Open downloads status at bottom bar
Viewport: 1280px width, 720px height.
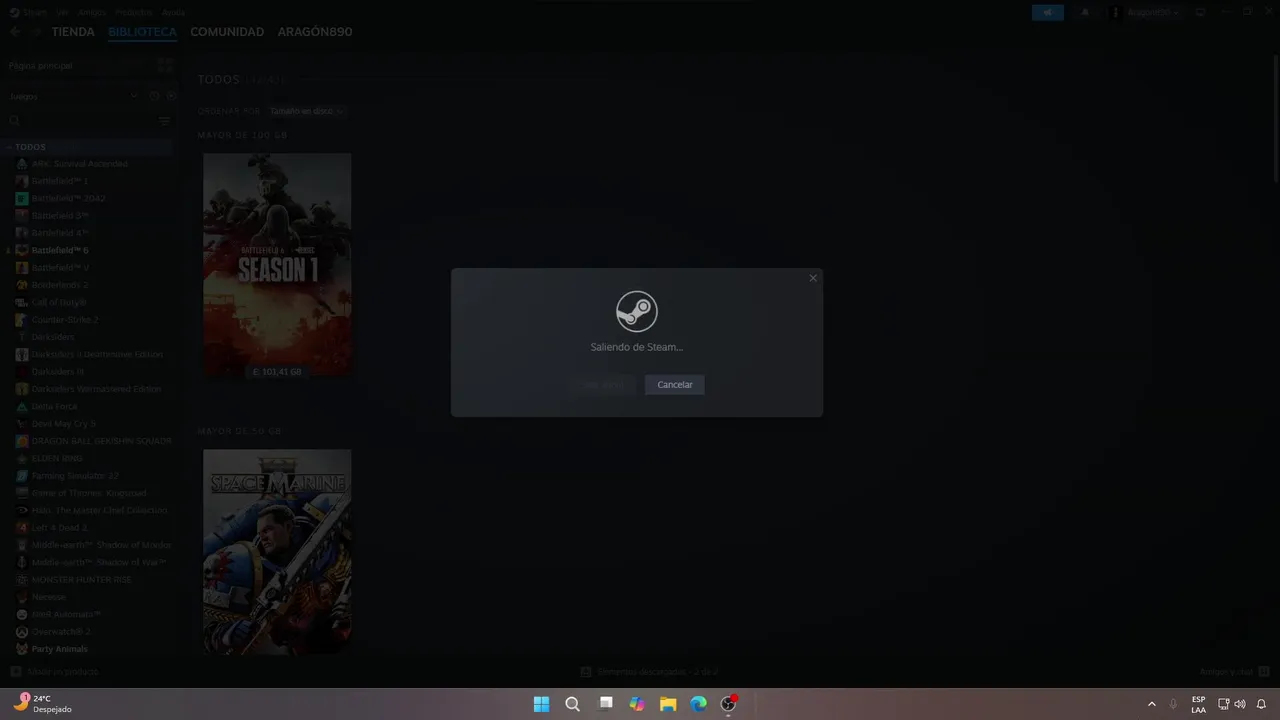(650, 672)
